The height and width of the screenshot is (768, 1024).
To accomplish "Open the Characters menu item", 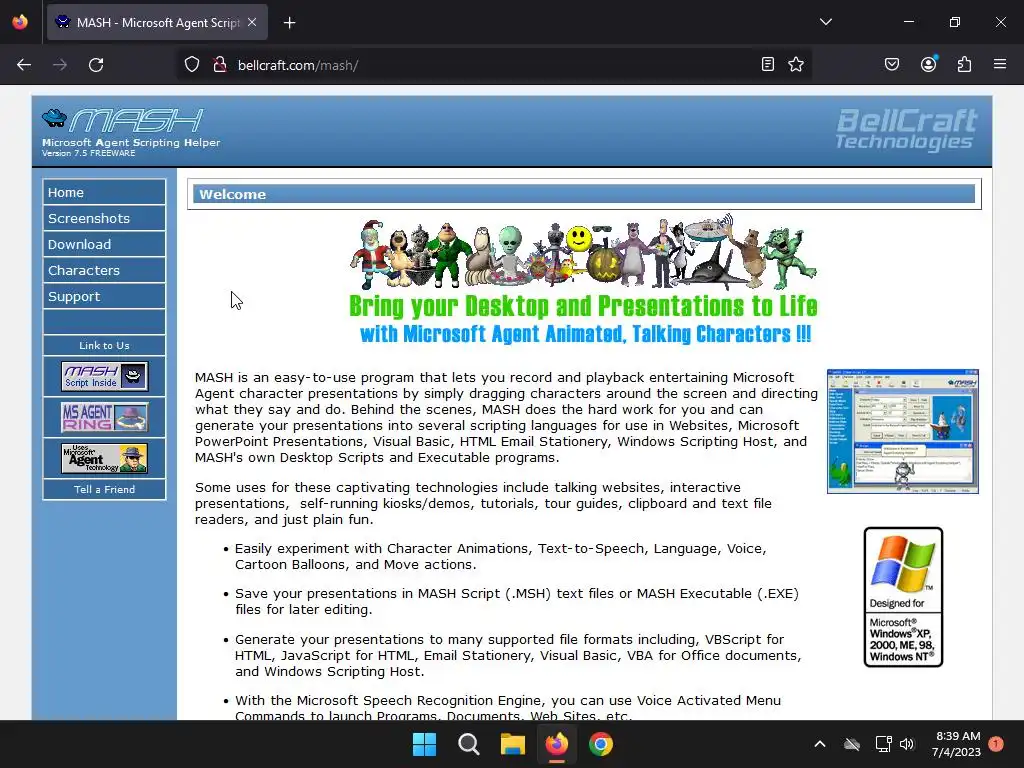I will point(104,270).
